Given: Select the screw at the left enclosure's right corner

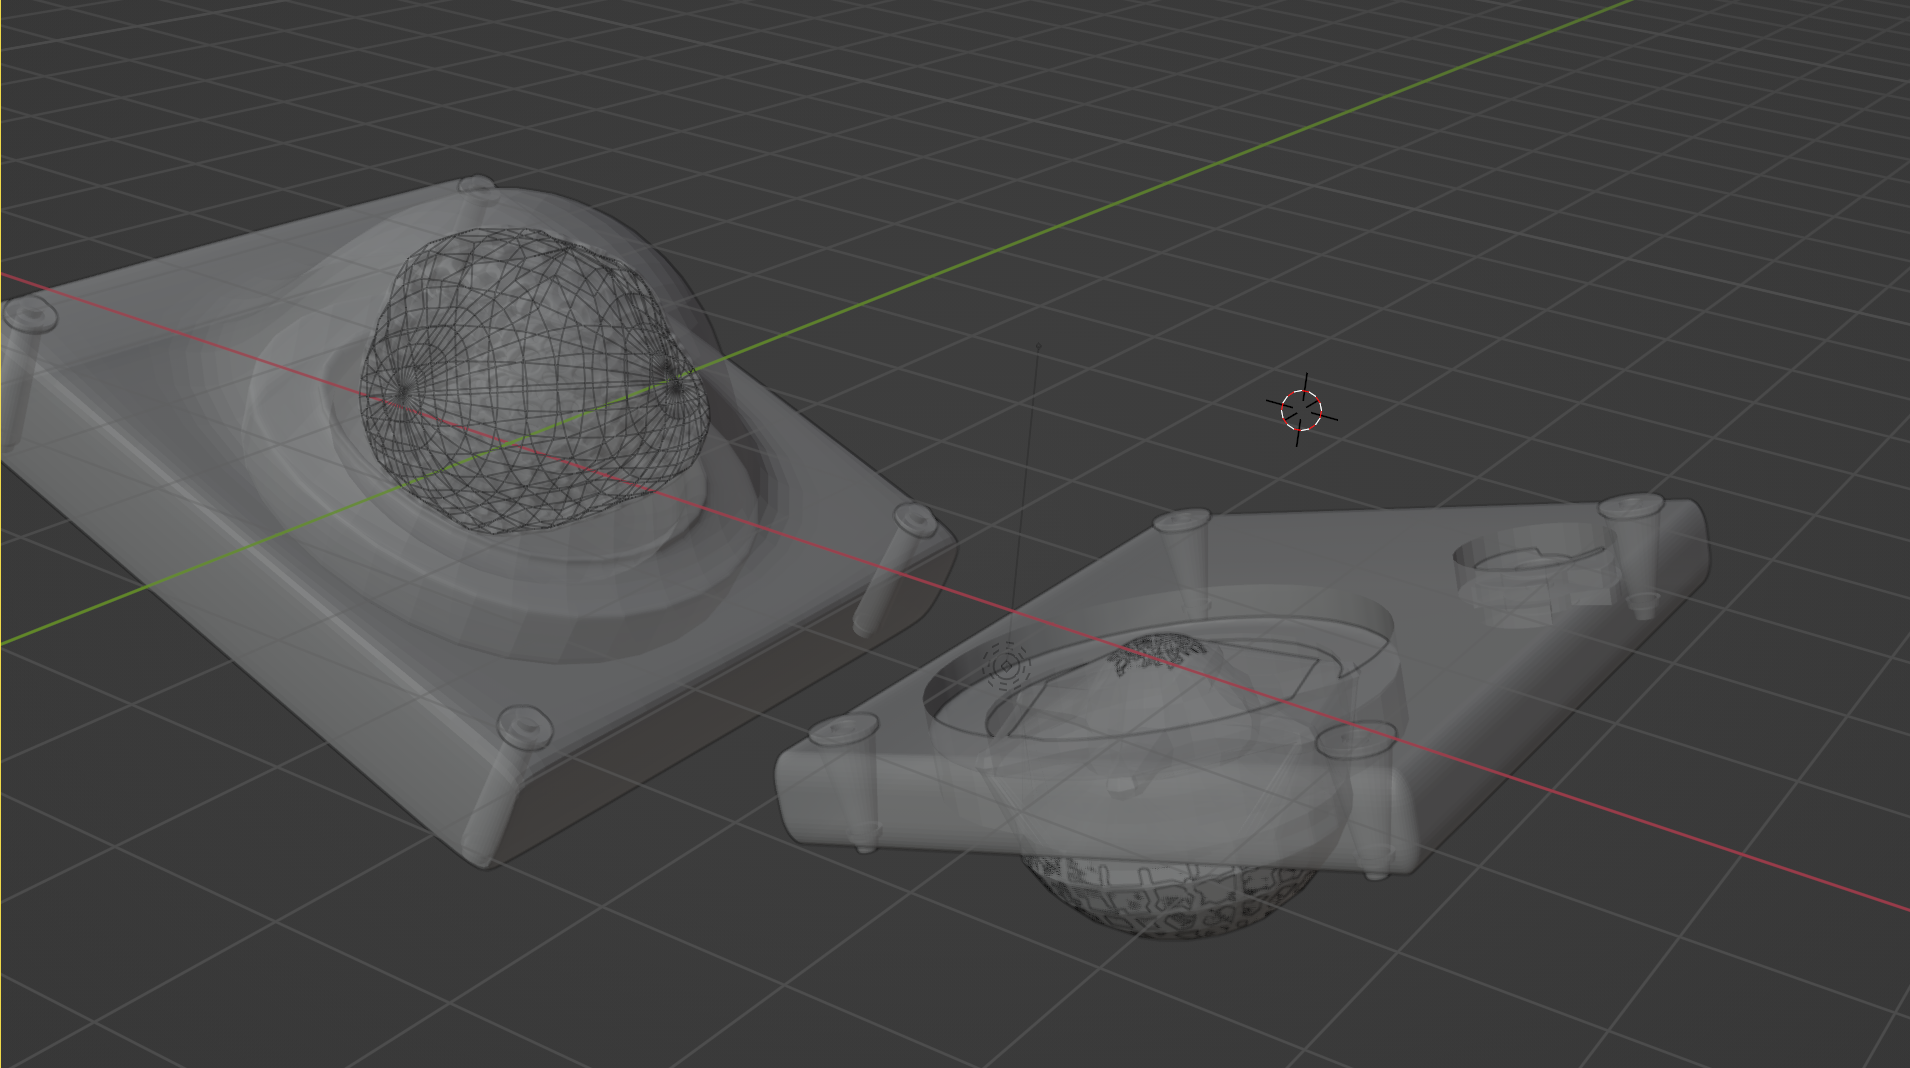Looking at the screenshot, I should pyautogui.click(x=893, y=567).
